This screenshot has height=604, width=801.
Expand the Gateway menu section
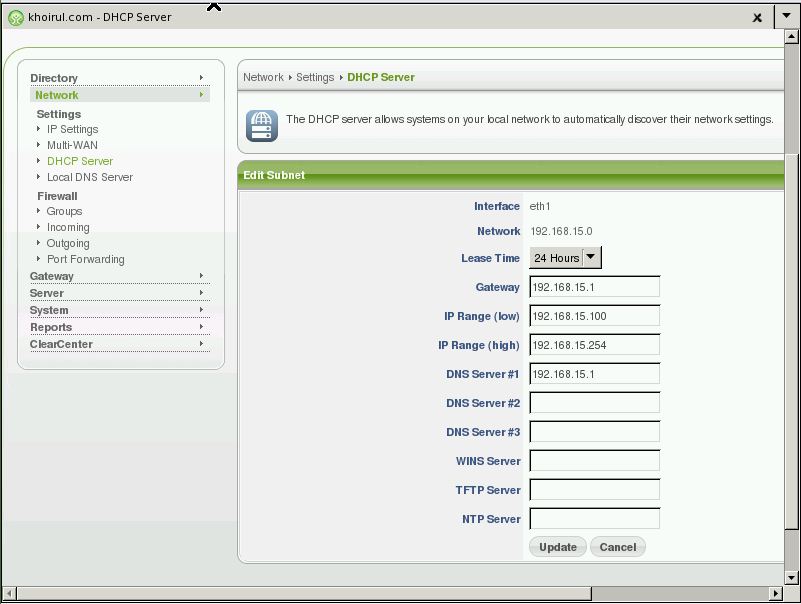[120, 276]
